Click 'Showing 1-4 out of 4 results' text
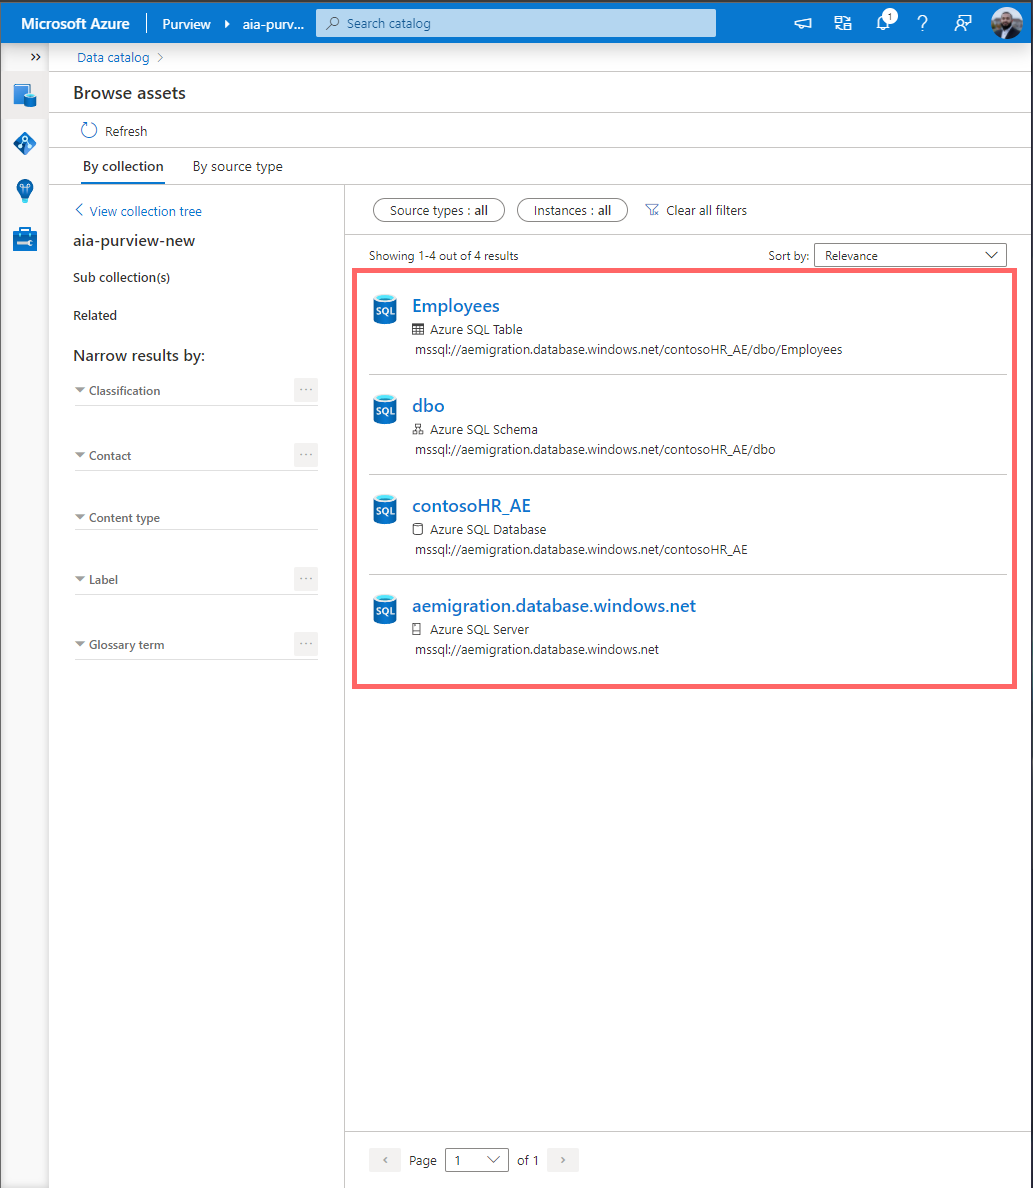Image resolution: width=1033 pixels, height=1188 pixels. click(x=443, y=256)
